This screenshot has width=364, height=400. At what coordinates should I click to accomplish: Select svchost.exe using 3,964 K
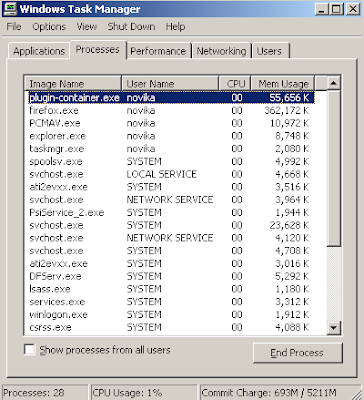(171, 200)
